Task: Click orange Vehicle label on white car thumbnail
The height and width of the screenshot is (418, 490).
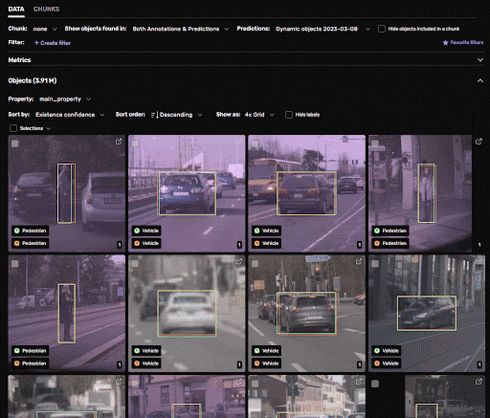Action: [x=147, y=363]
